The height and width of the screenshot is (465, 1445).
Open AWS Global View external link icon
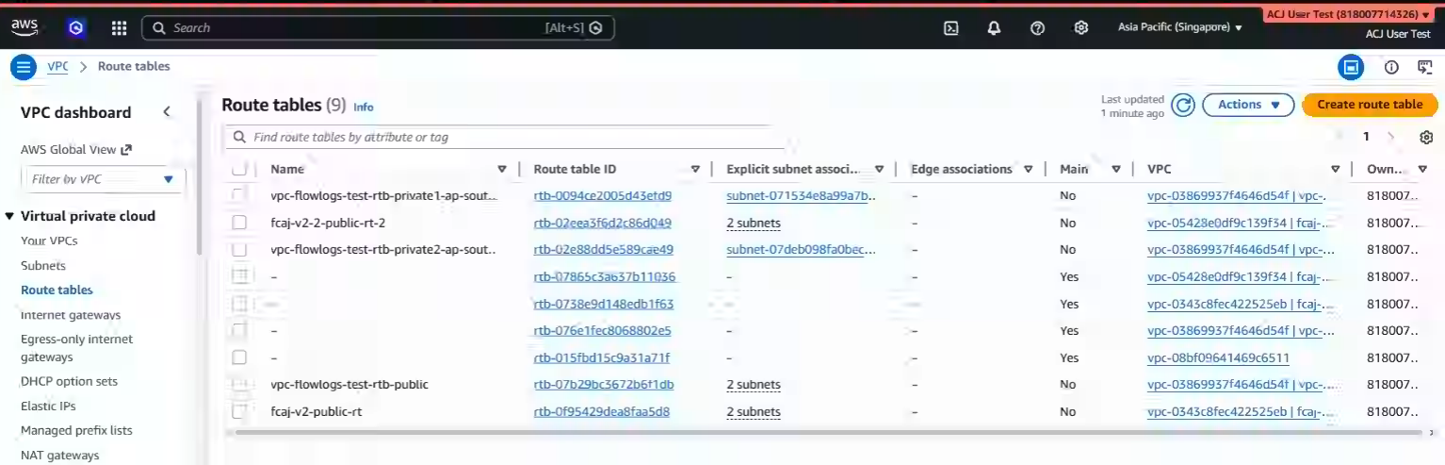coord(126,149)
